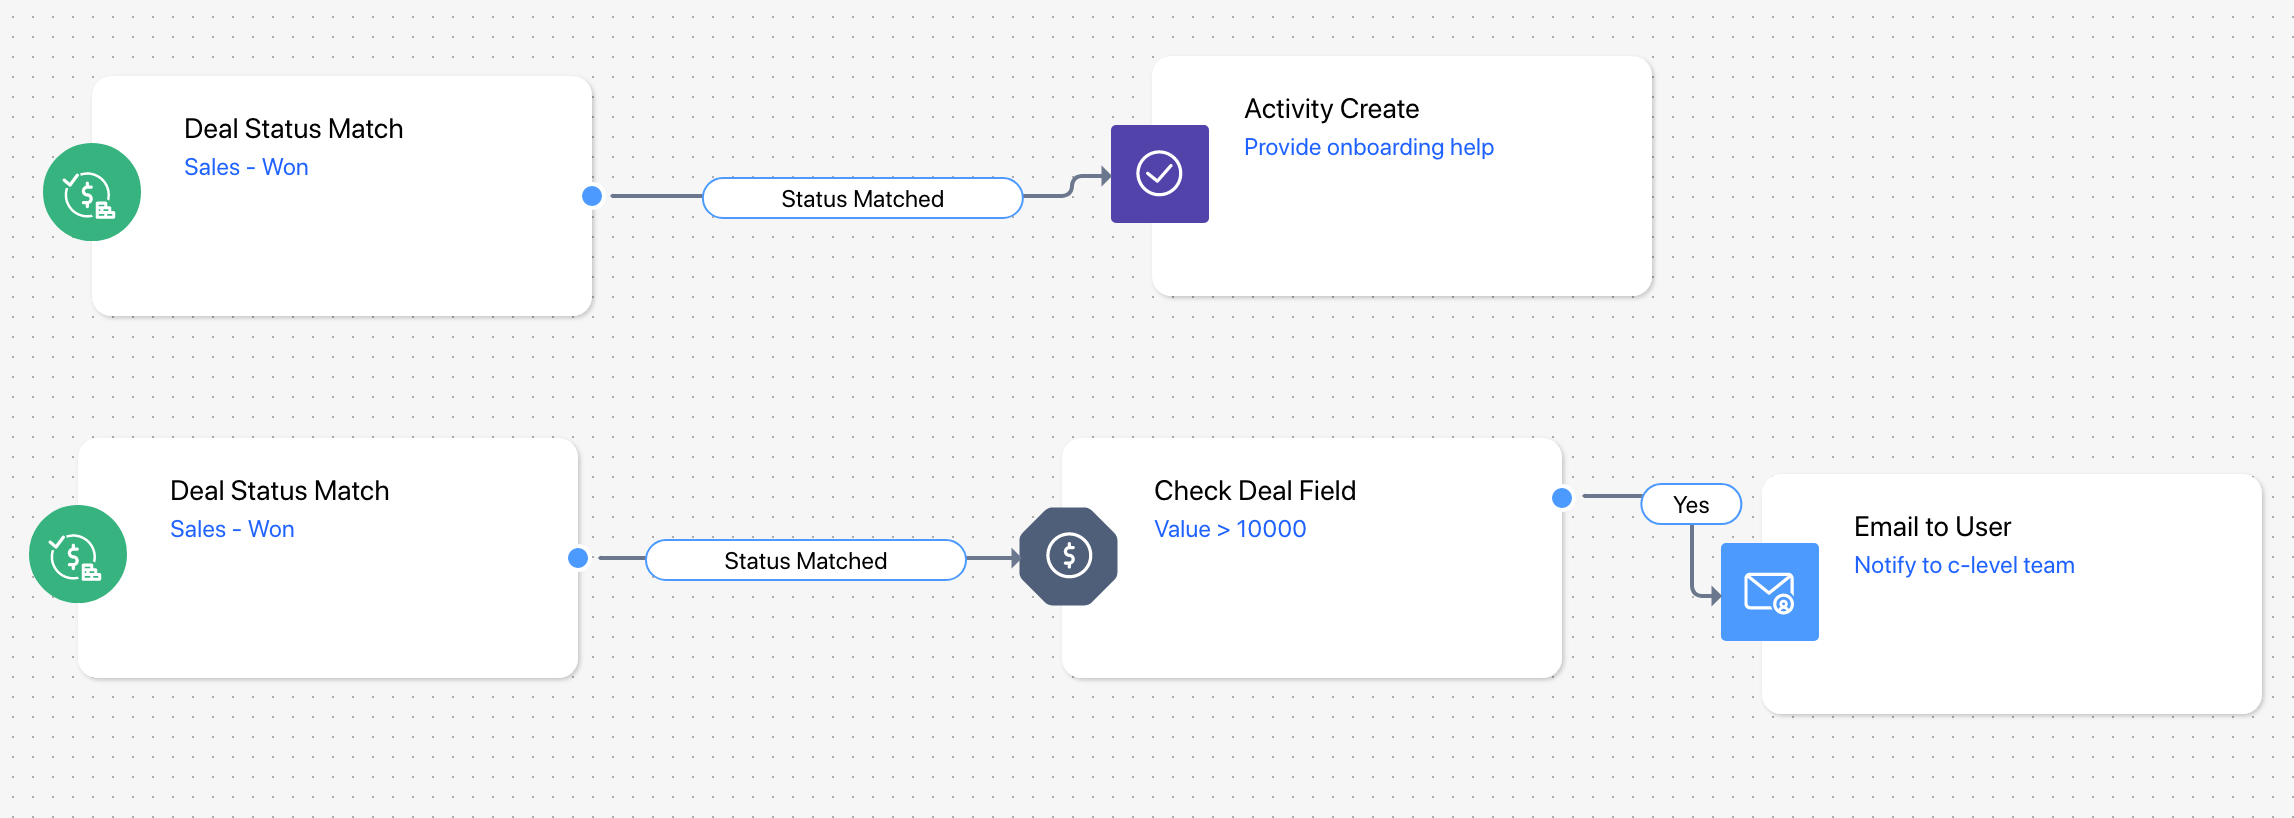Image resolution: width=2294 pixels, height=818 pixels.
Task: Select the Activity Create node title
Action: tap(1331, 108)
